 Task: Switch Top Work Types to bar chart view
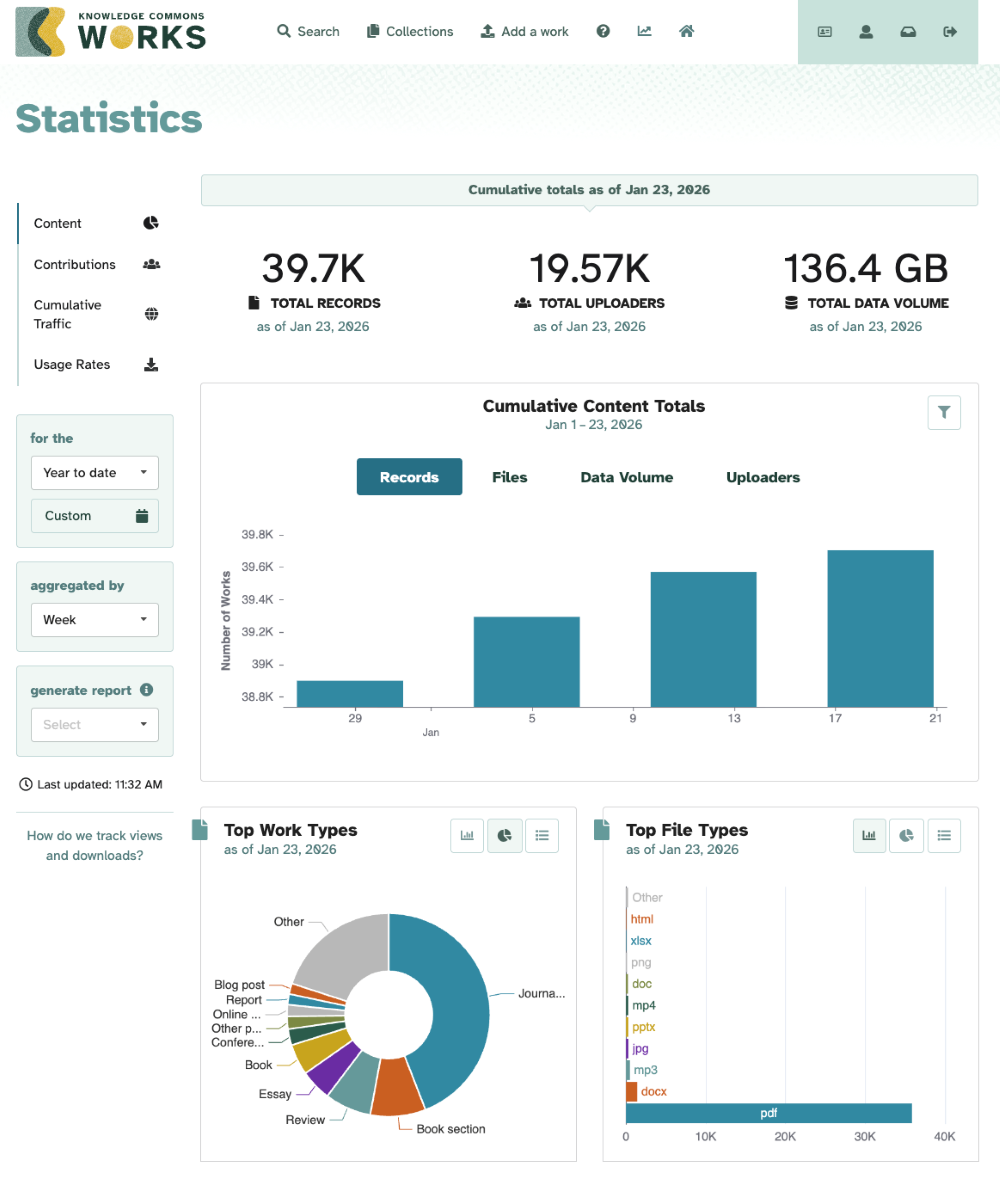[467, 835]
